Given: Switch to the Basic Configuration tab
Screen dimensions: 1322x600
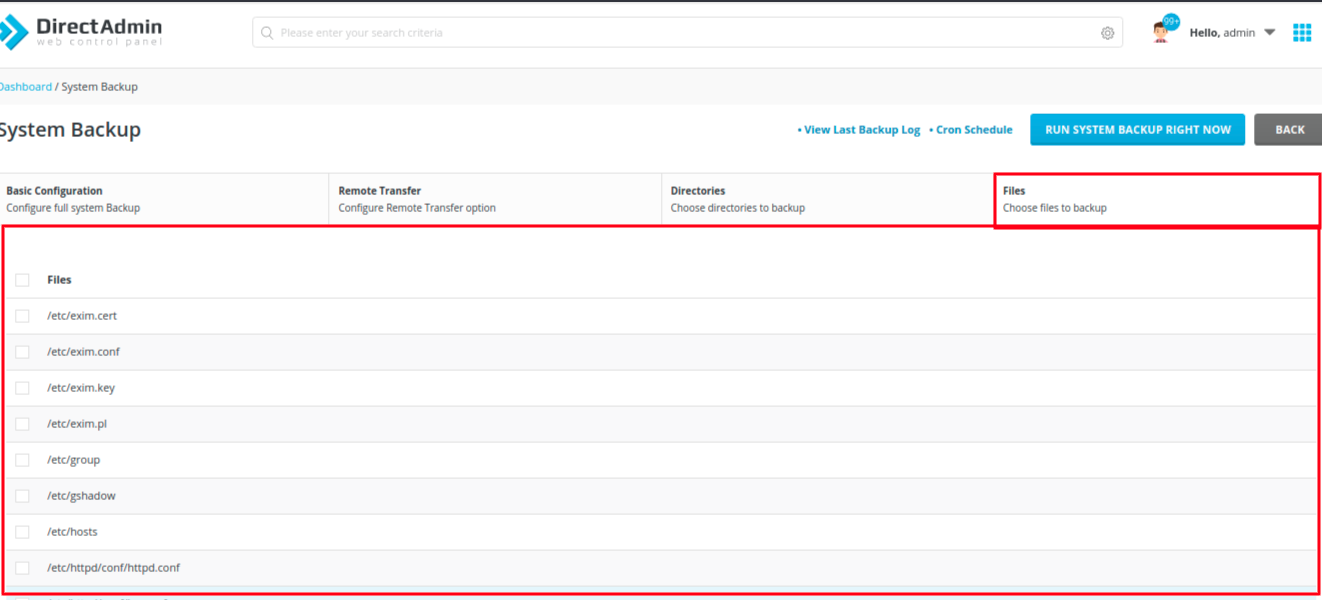Looking at the screenshot, I should (165, 199).
